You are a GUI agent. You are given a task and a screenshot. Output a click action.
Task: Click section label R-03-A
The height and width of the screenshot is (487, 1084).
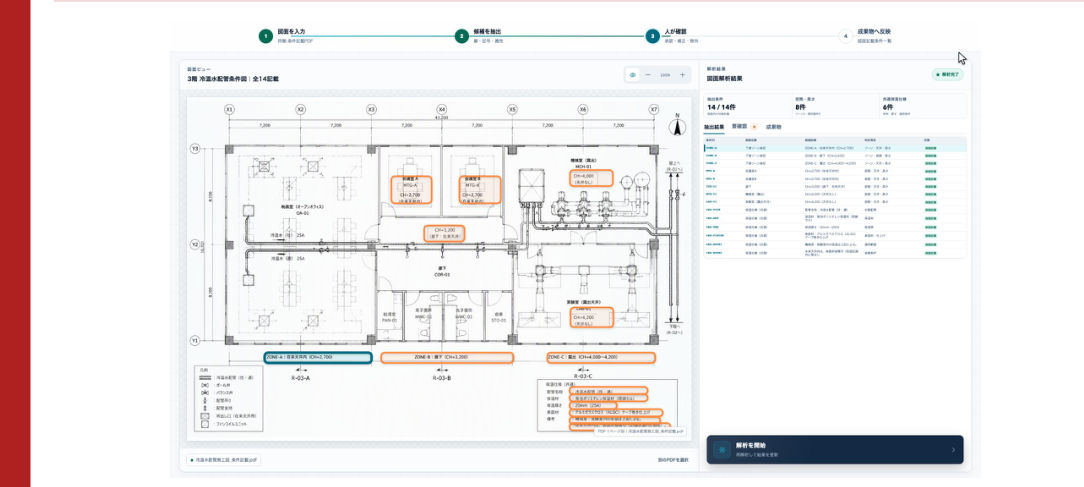tap(300, 378)
